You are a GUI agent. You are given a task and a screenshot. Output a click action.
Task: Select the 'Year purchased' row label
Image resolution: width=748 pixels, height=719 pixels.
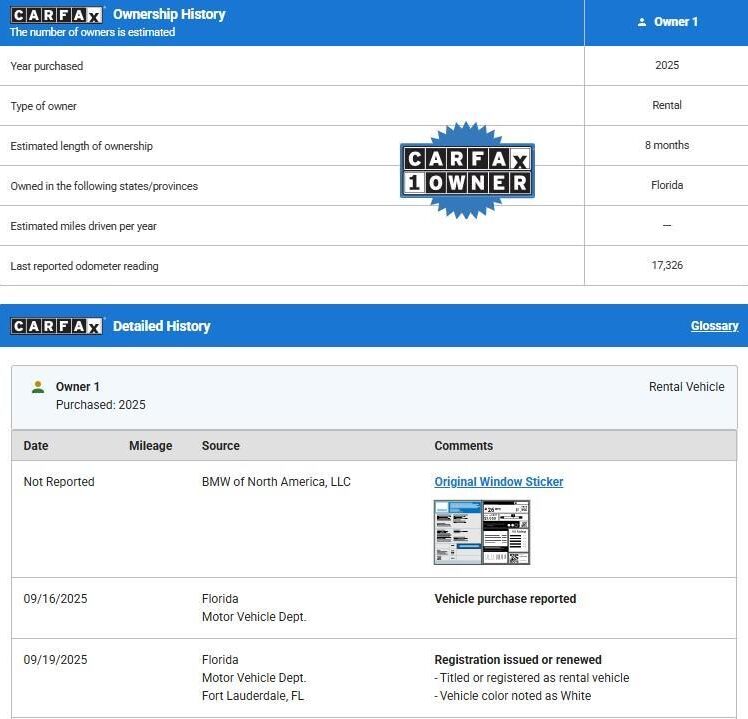[x=47, y=66]
